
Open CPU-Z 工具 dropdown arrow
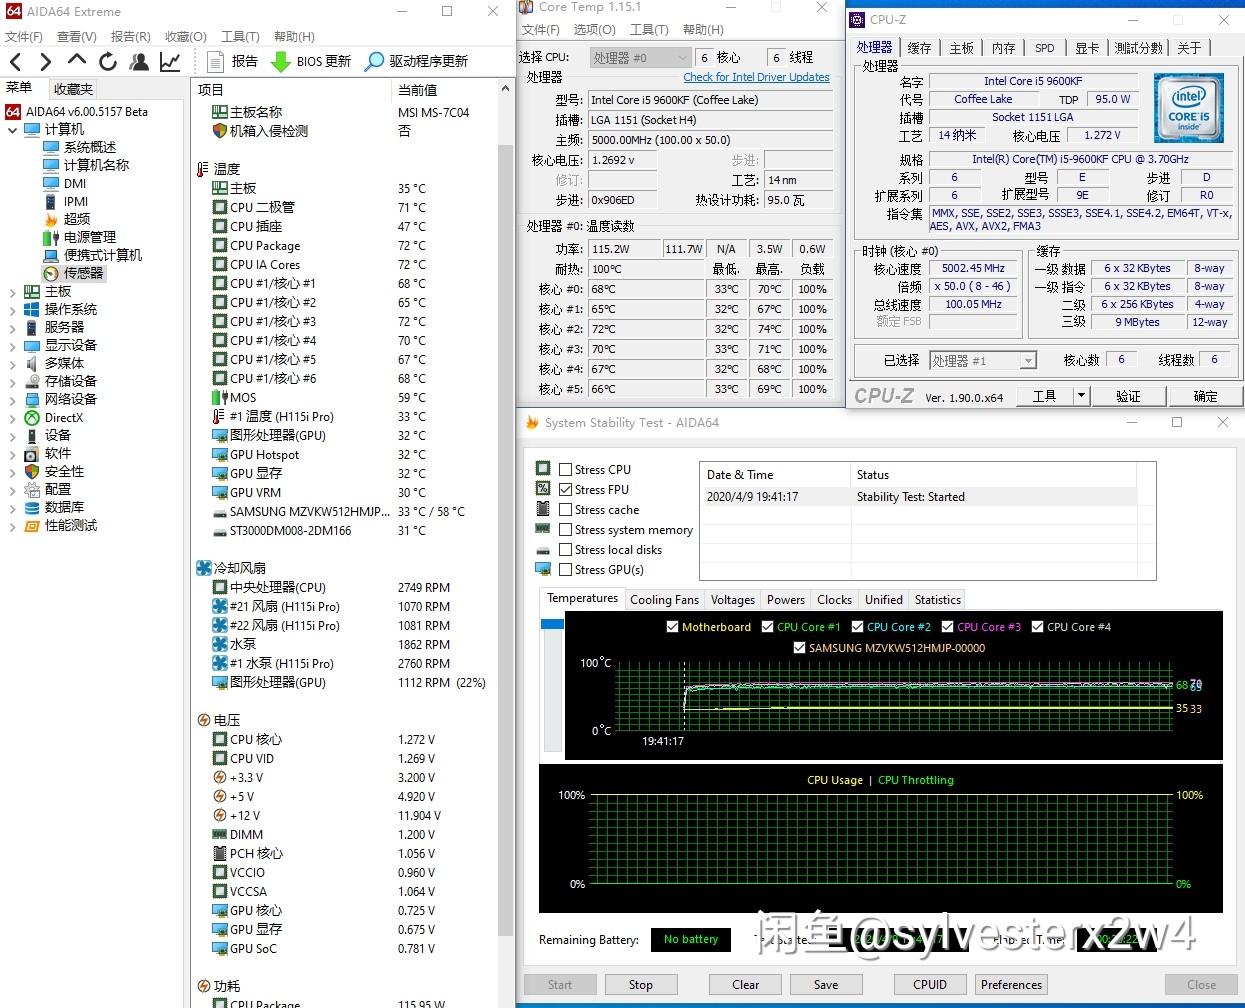click(1081, 396)
